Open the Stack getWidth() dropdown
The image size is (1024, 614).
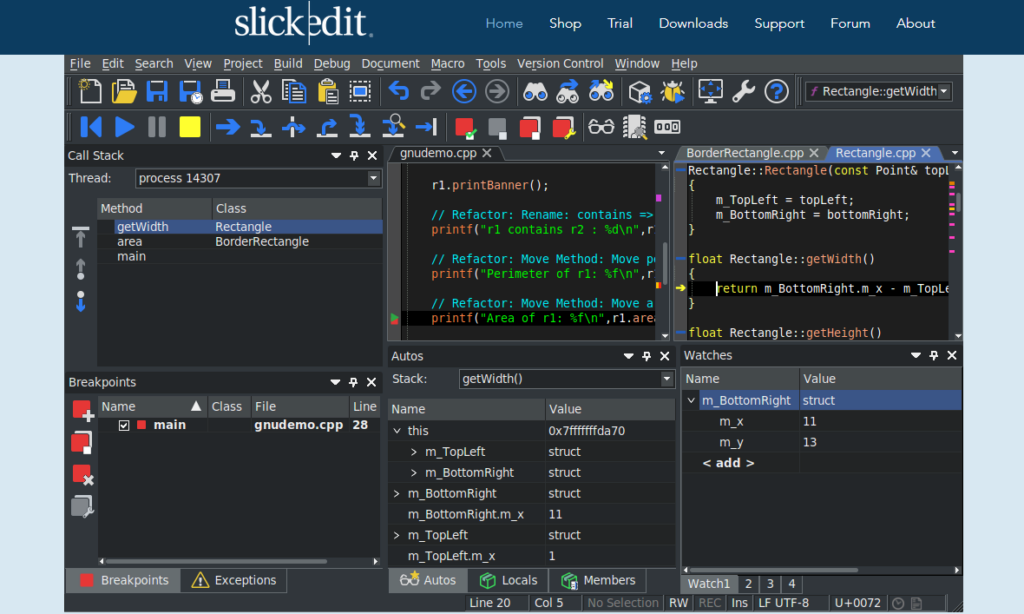666,379
